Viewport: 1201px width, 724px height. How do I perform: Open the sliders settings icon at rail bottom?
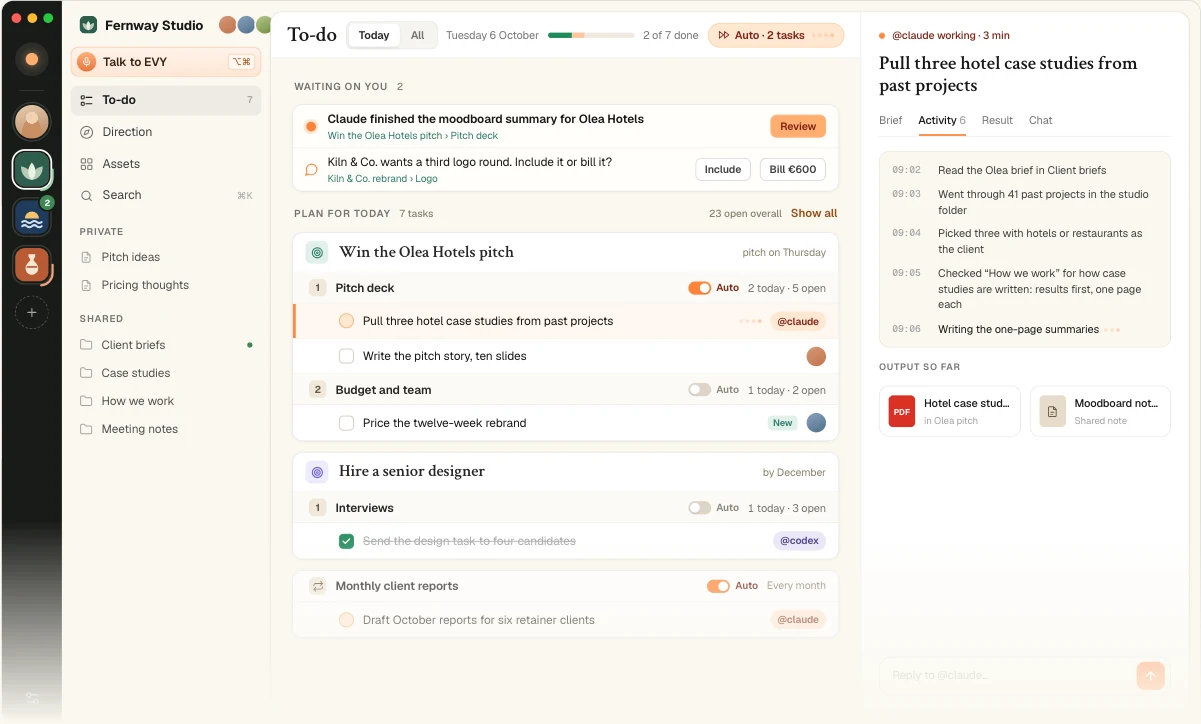click(32, 698)
